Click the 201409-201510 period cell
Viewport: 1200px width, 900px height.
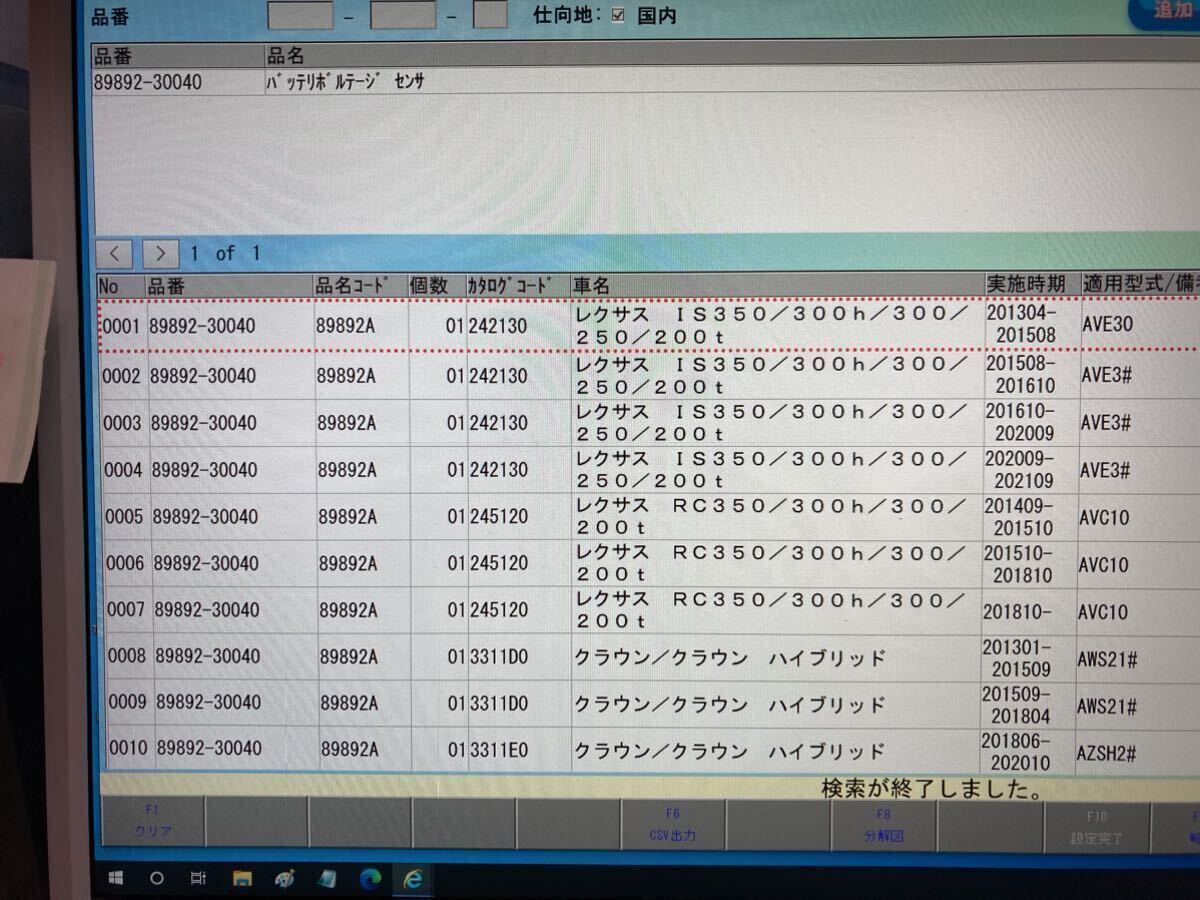(x=1031, y=516)
